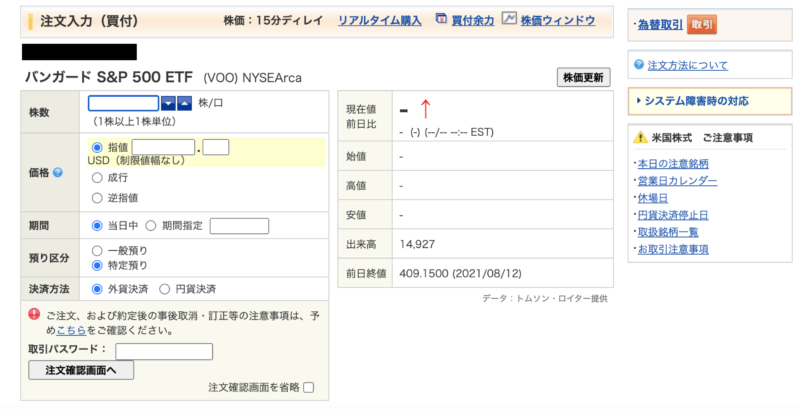Click the 株価:15分ディレイ text
Viewport: 800px width, 409px height.
click(x=273, y=21)
